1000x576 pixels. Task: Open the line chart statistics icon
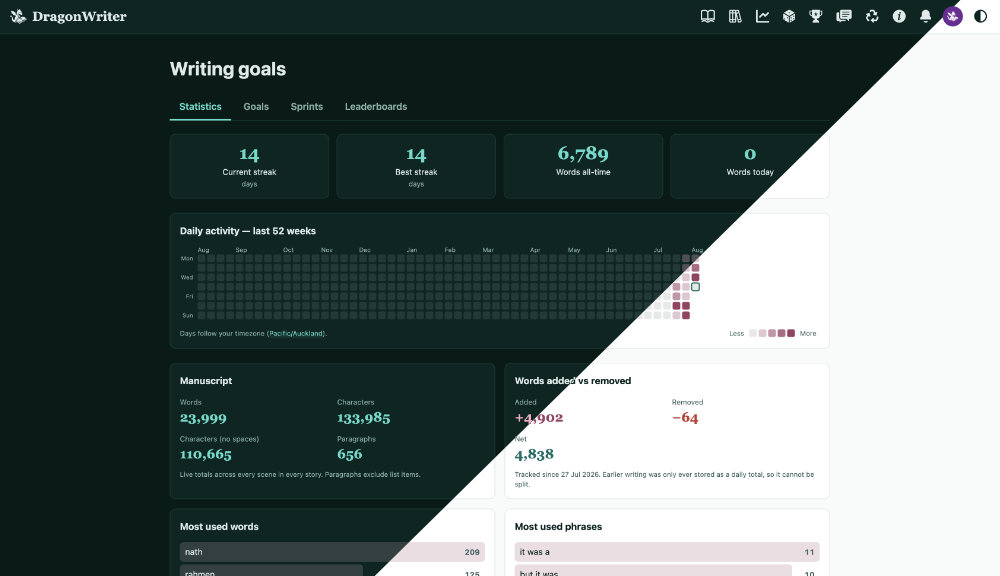pyautogui.click(x=762, y=16)
